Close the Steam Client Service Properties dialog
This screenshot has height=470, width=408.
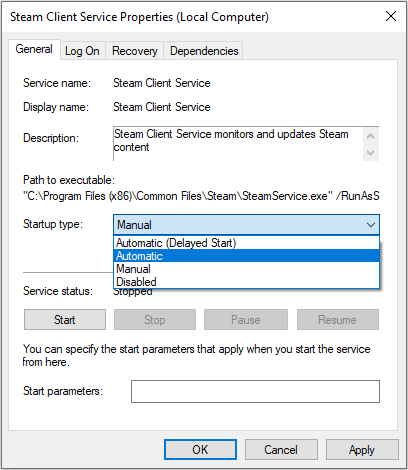coord(391,16)
